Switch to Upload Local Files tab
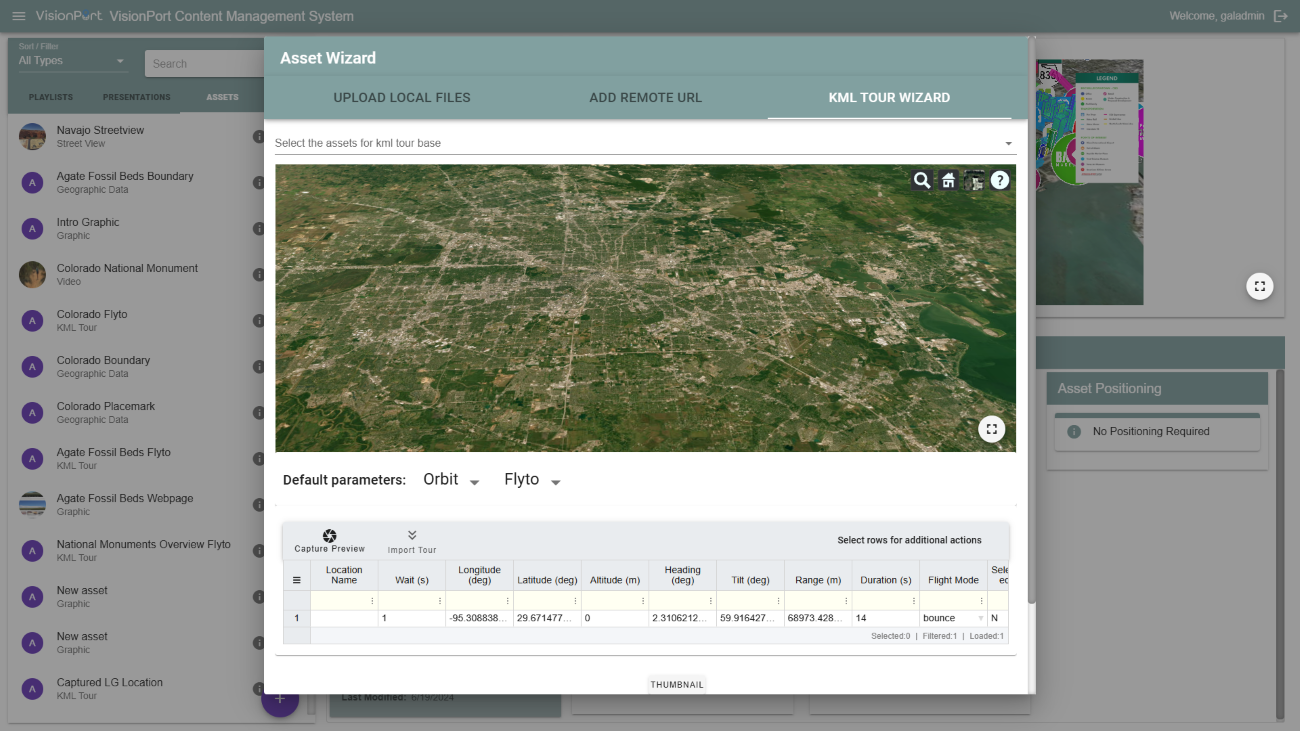 pyautogui.click(x=402, y=98)
